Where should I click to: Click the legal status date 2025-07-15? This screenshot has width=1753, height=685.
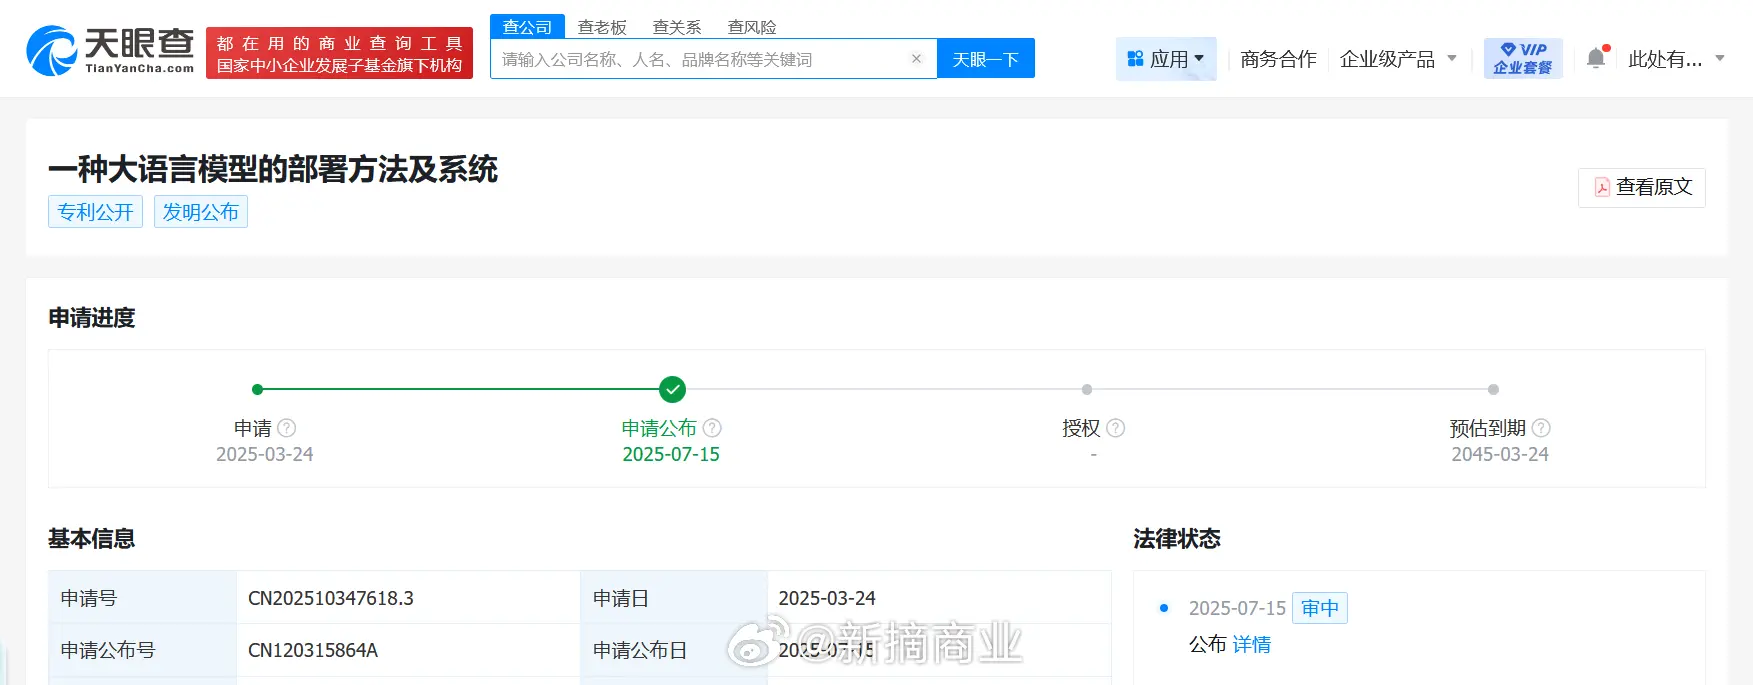[x=1237, y=608]
